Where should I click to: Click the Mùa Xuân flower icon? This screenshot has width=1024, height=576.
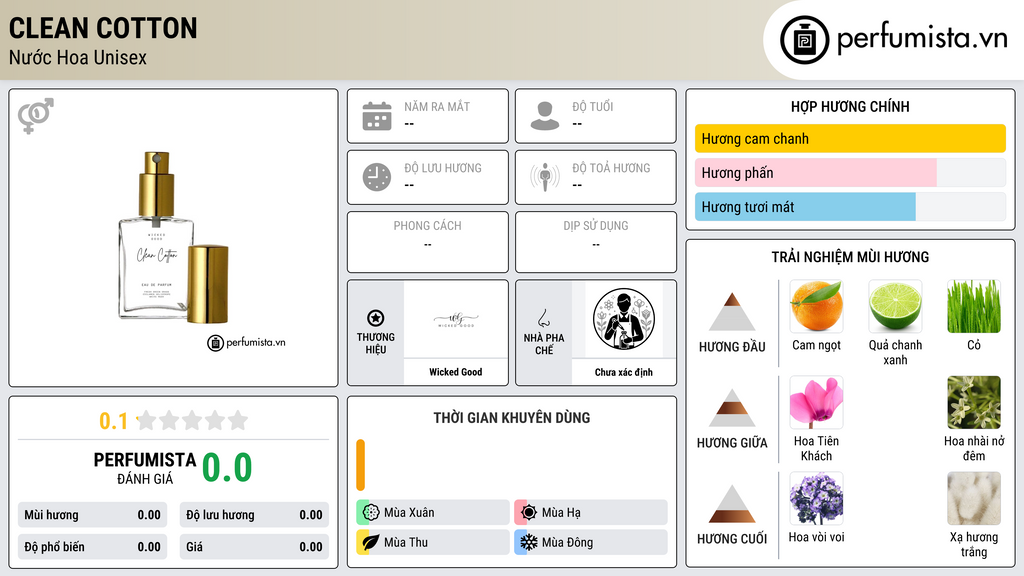[371, 512]
